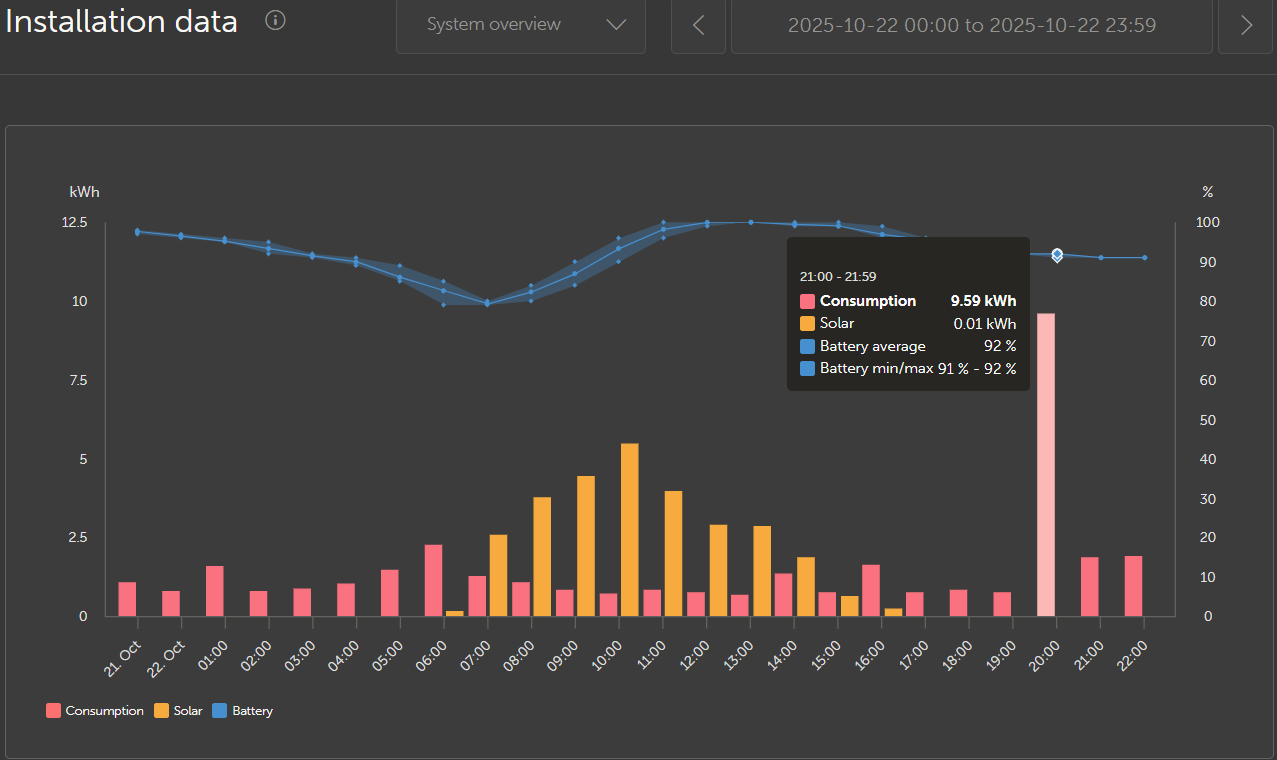Click the 05:00 consumption bar

[390, 593]
